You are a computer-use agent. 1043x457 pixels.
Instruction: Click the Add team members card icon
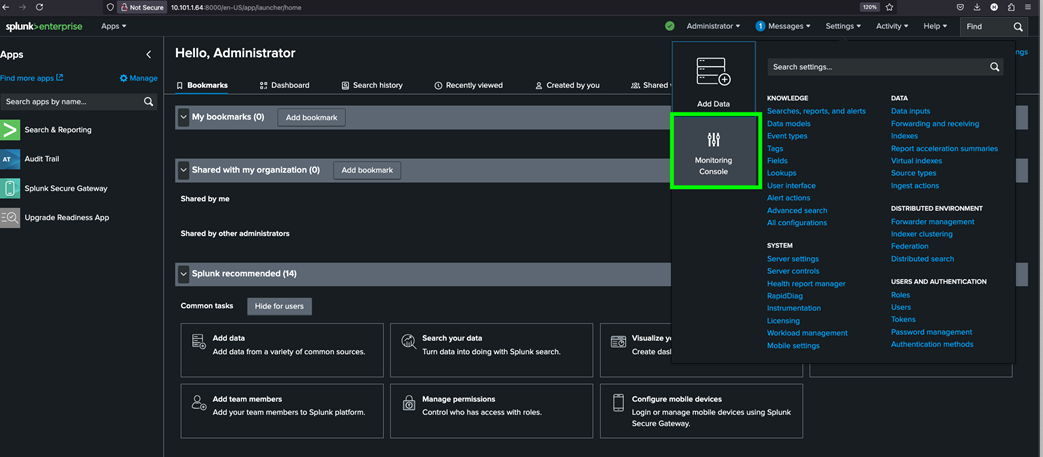click(x=198, y=402)
